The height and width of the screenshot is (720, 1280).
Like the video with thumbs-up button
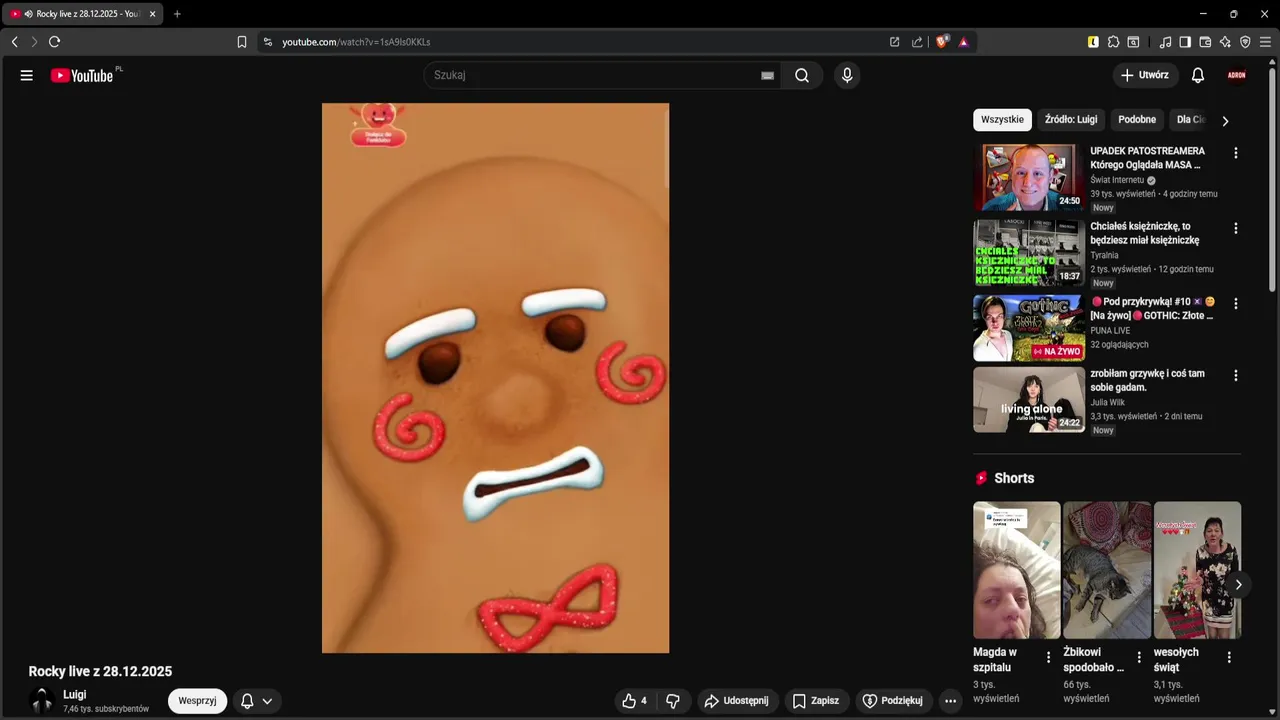coord(634,701)
